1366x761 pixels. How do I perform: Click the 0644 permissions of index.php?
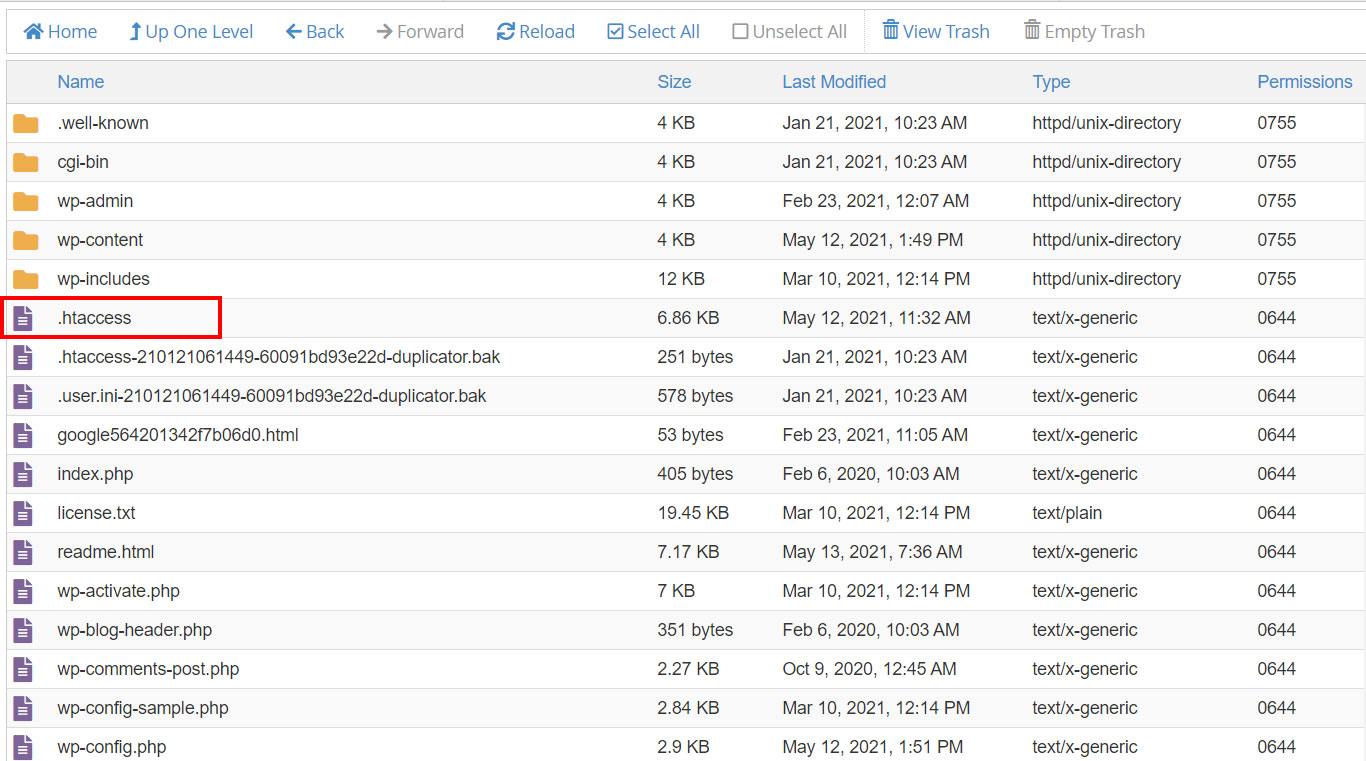pyautogui.click(x=1276, y=474)
